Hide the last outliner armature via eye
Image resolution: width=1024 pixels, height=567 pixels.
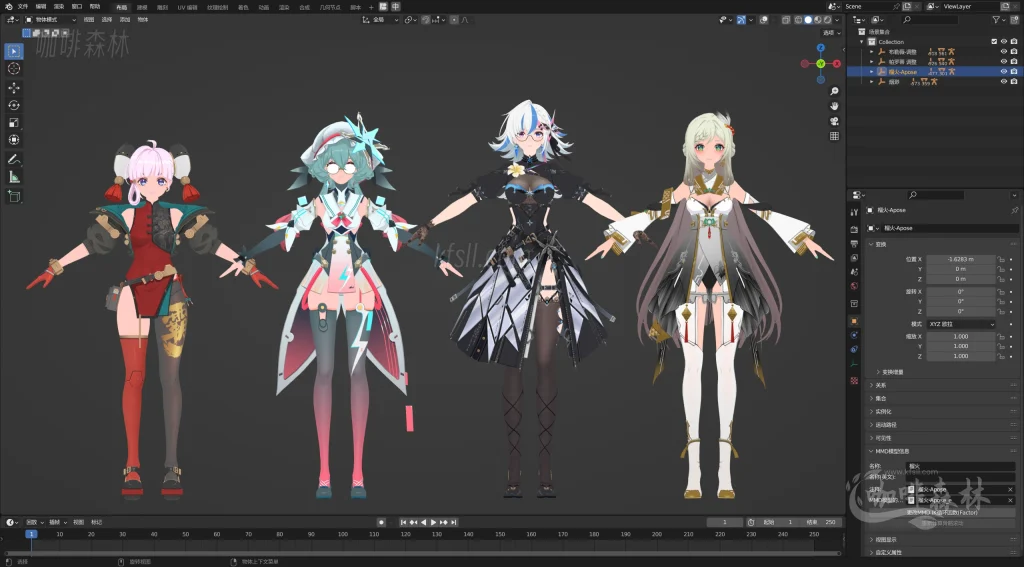(x=1004, y=82)
